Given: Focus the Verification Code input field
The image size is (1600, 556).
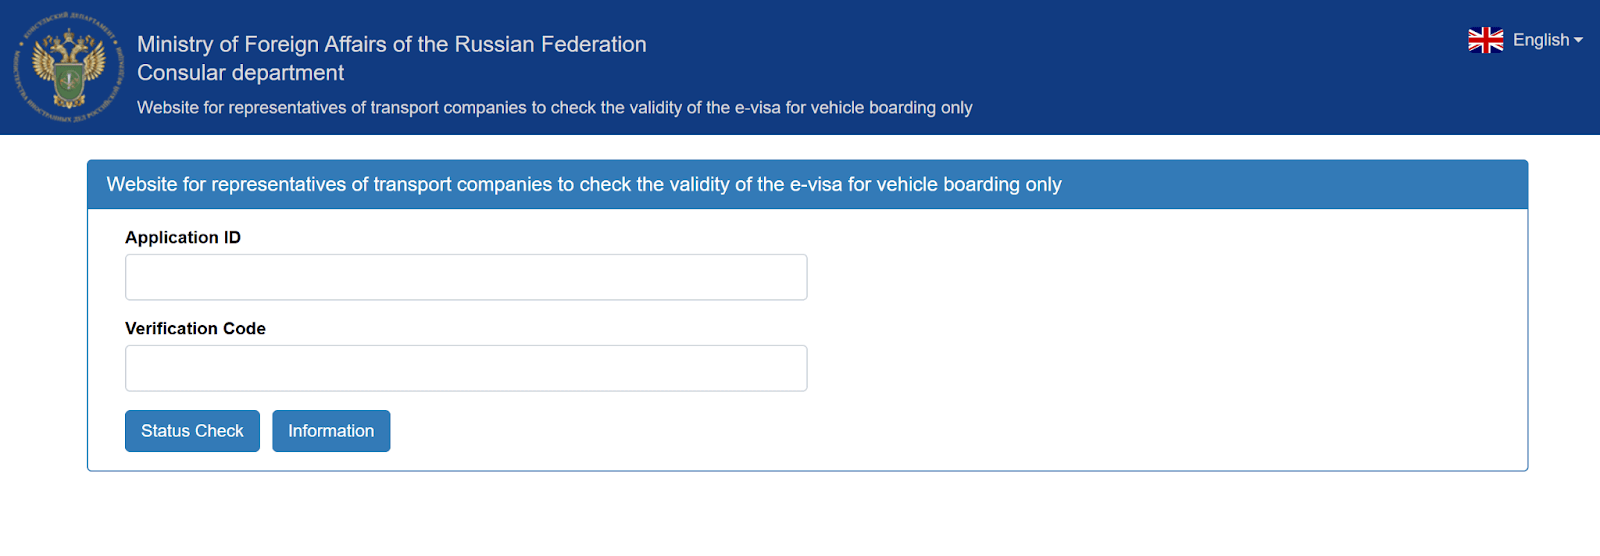Looking at the screenshot, I should pyautogui.click(x=466, y=368).
